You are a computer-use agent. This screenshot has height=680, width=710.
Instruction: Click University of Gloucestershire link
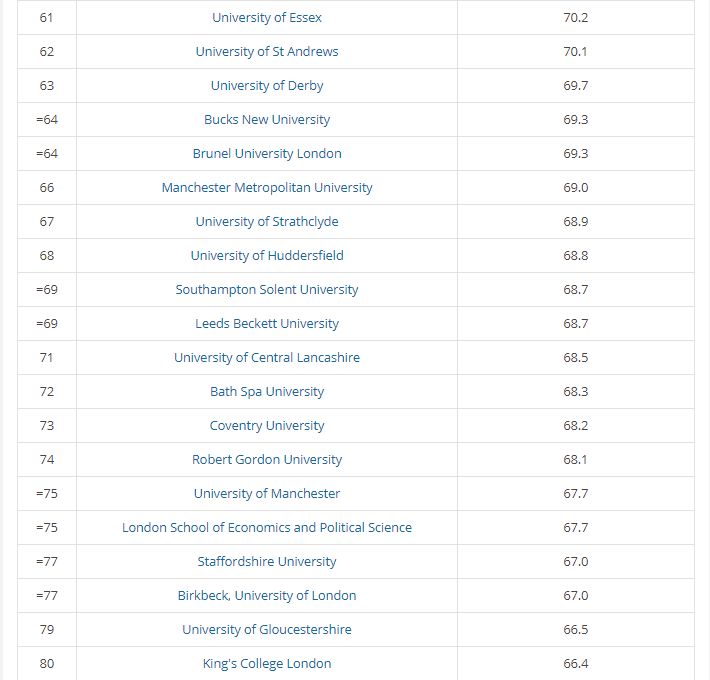pyautogui.click(x=267, y=629)
